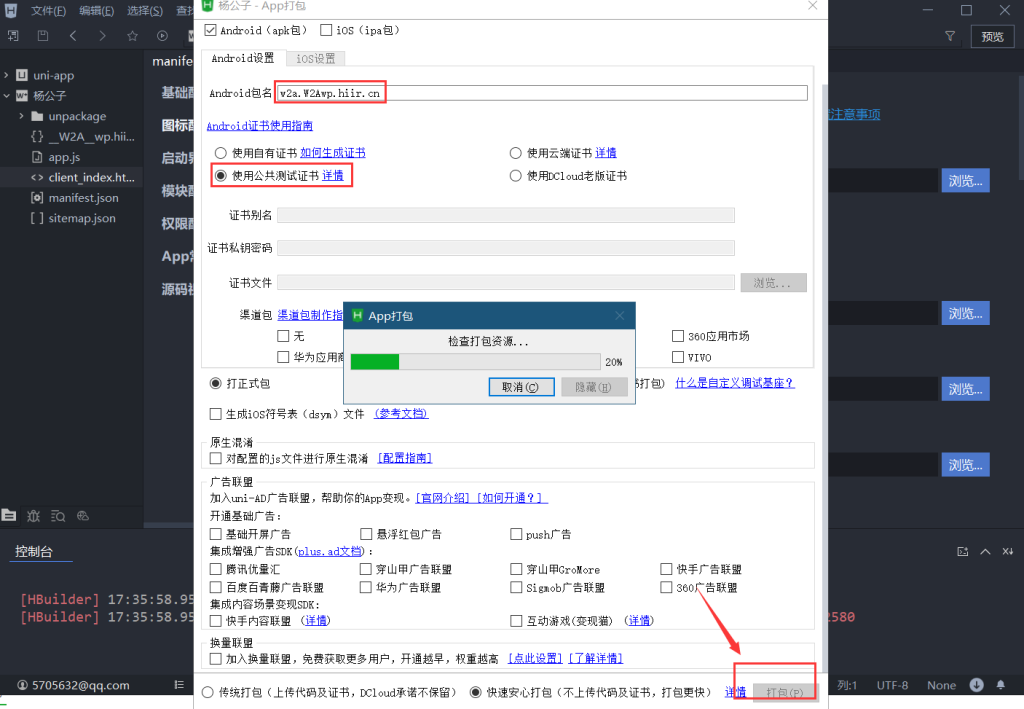Image resolution: width=1024 pixels, height=709 pixels.
Task: Click the HBuilderX logo icon in the menu bar
Action: tap(11, 10)
